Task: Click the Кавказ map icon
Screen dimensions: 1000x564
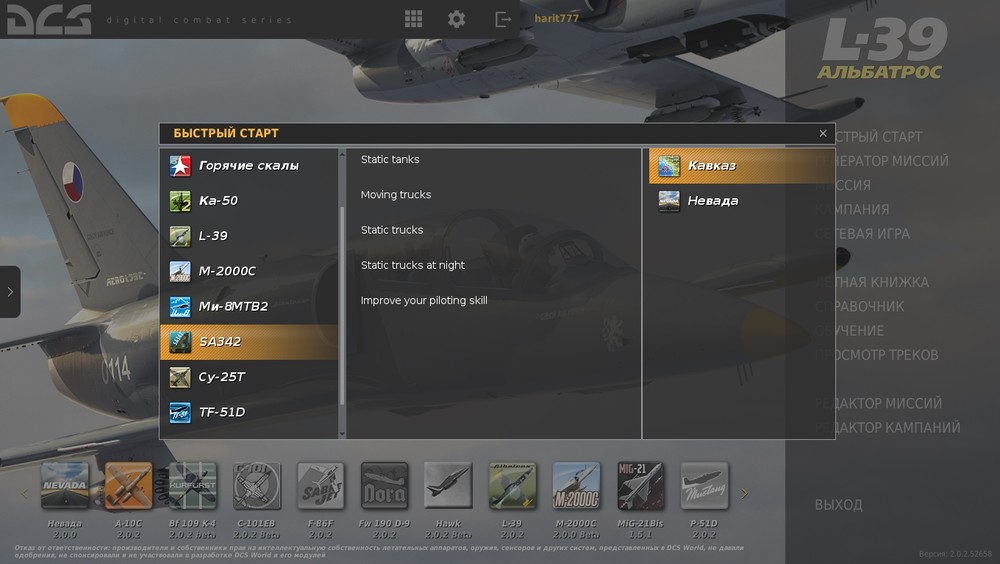Action: tap(669, 166)
